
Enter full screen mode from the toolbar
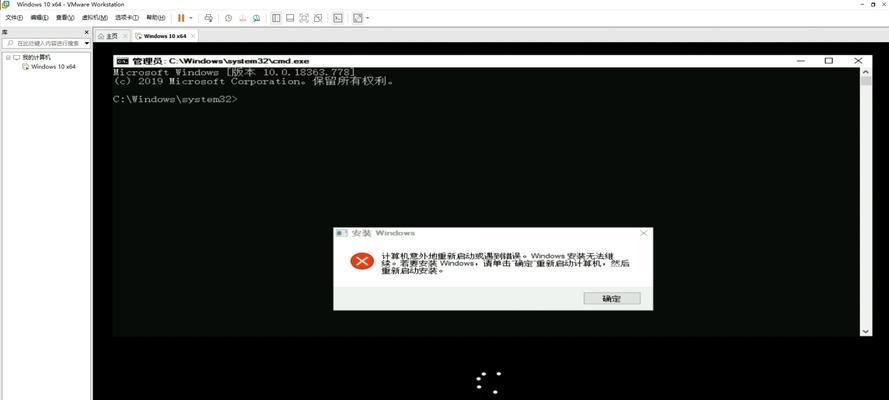(304, 18)
